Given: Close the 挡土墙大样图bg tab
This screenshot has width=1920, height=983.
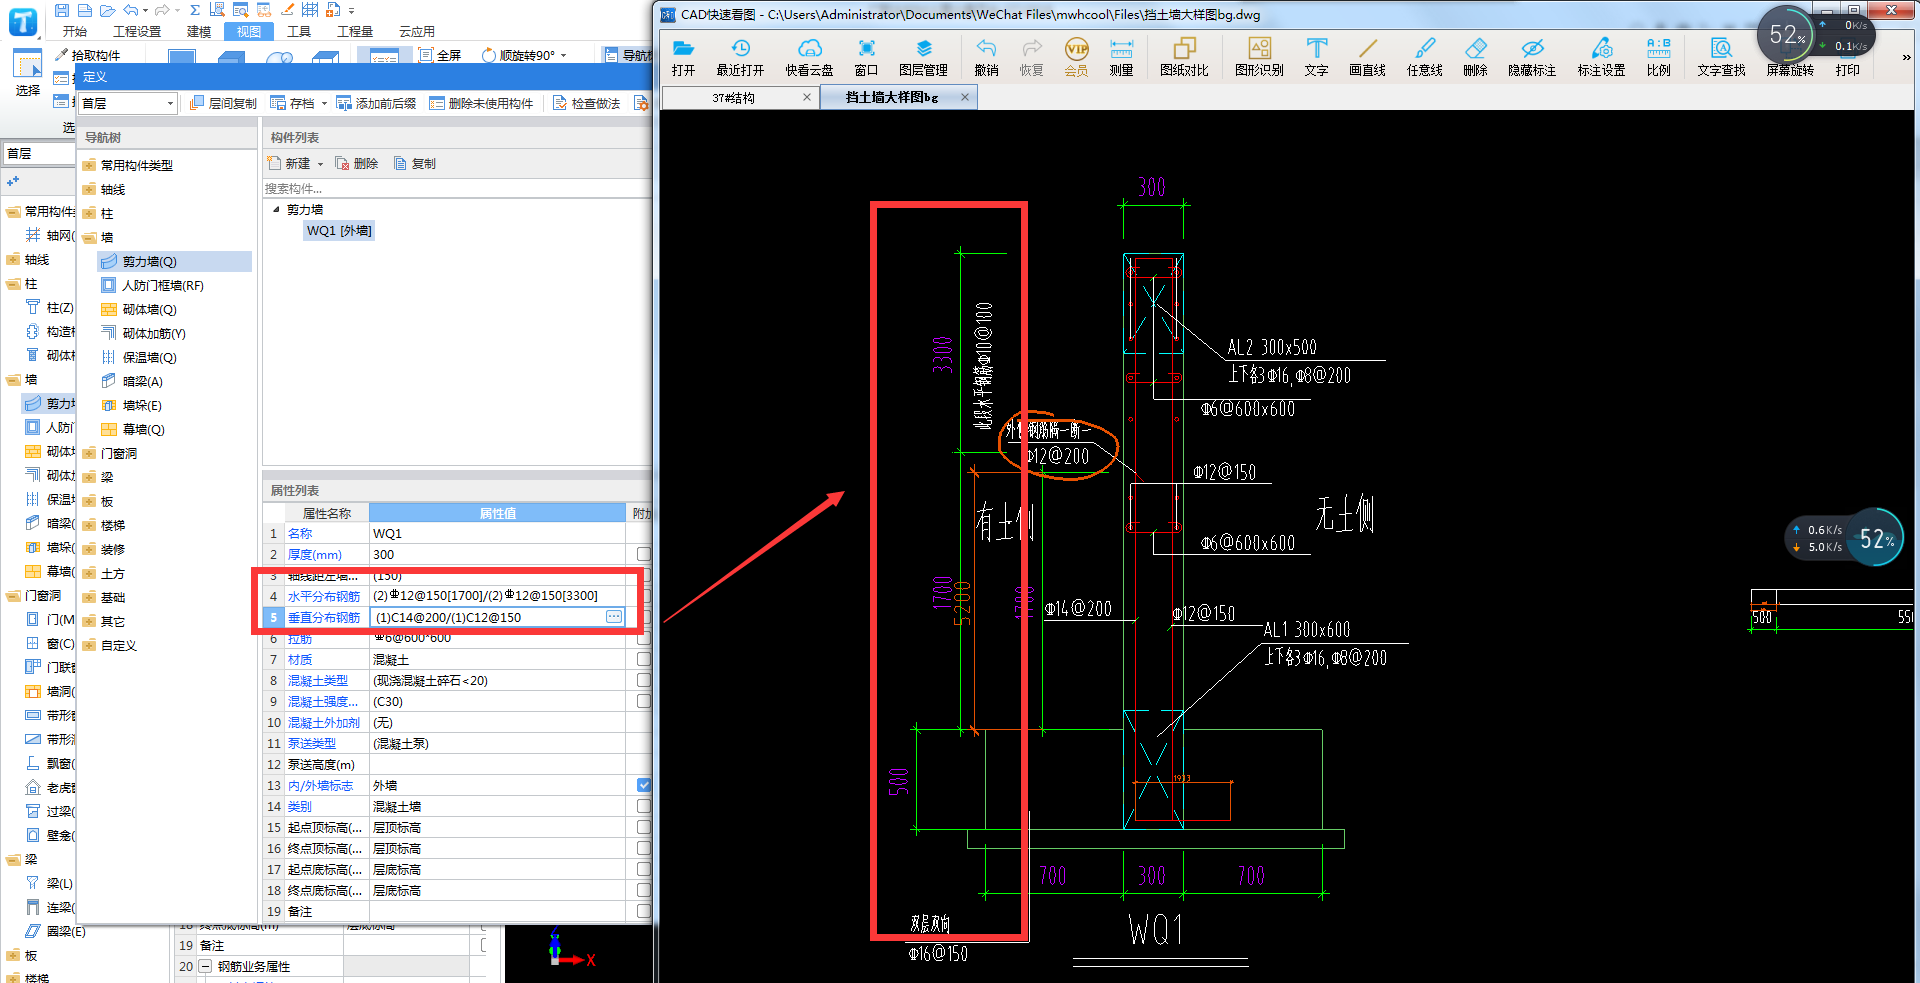Looking at the screenshot, I should tap(965, 97).
